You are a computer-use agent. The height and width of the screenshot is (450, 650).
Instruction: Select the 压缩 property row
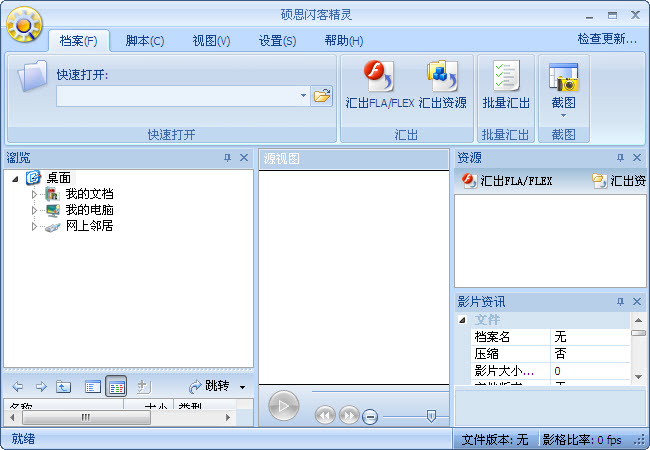click(551, 354)
